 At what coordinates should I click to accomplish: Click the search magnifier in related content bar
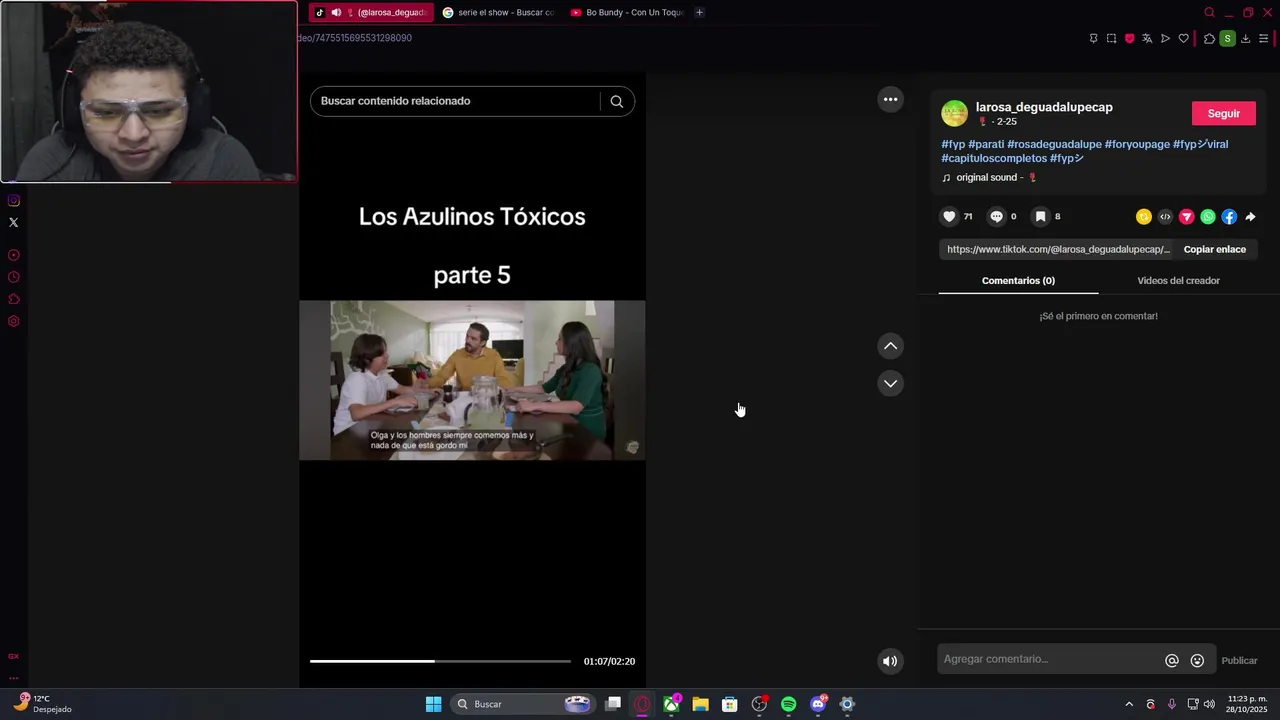click(617, 101)
